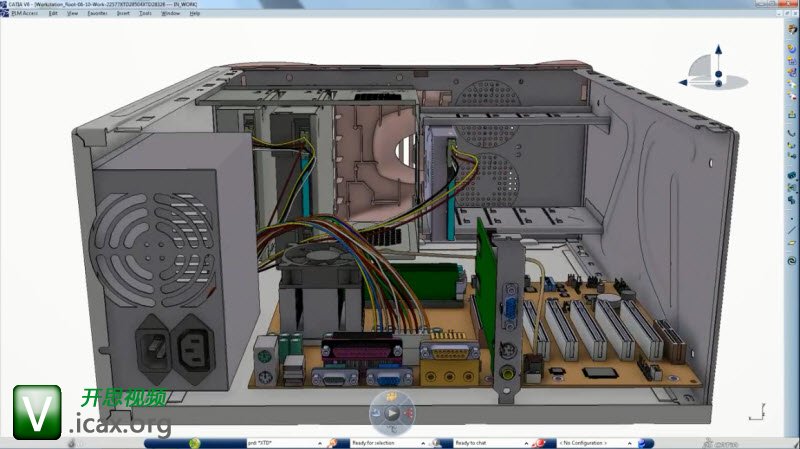The image size is (800, 449).
Task: Click the green box icon in right toolbar
Action: [791, 187]
